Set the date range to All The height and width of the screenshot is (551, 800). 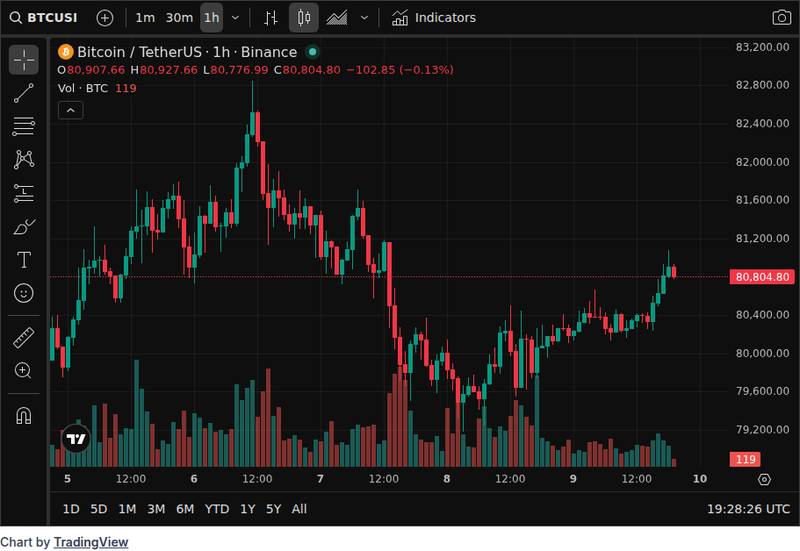299,509
